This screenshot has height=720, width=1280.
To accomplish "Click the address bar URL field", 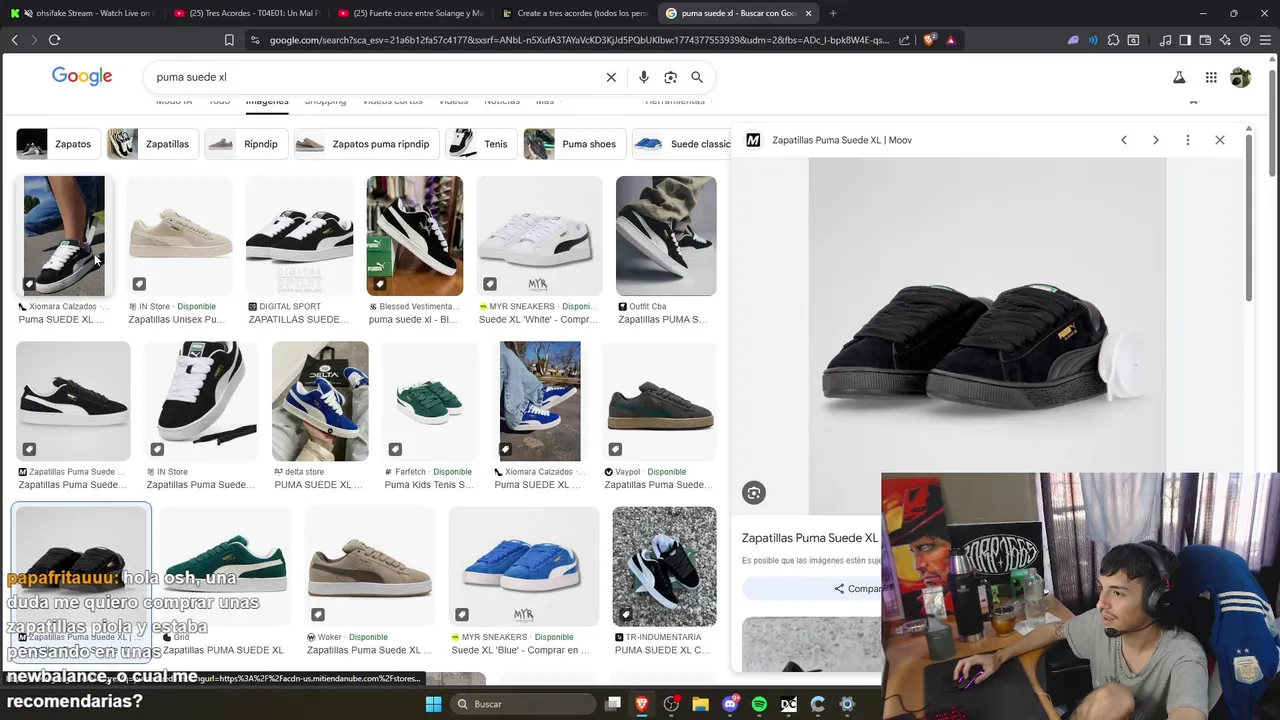I will click(578, 40).
